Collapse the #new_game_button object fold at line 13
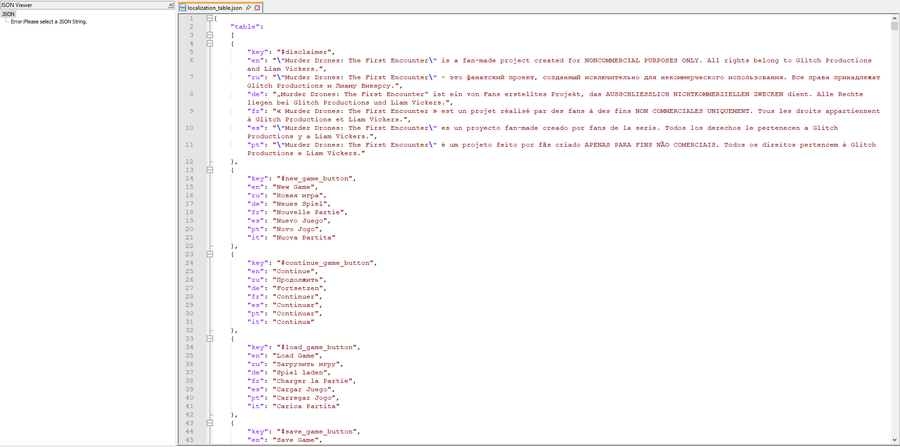This screenshot has width=900, height=447. pyautogui.click(x=210, y=170)
